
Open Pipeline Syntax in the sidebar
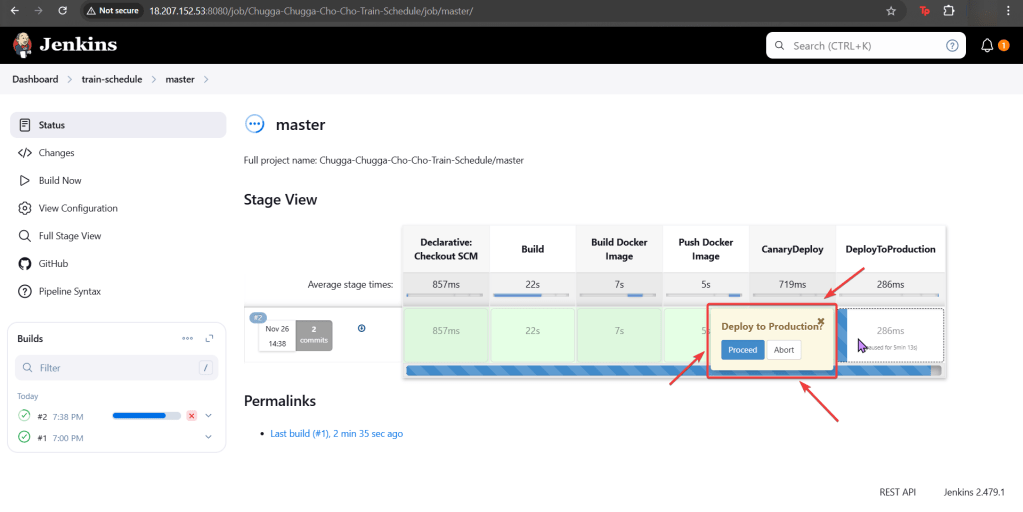click(x=69, y=291)
